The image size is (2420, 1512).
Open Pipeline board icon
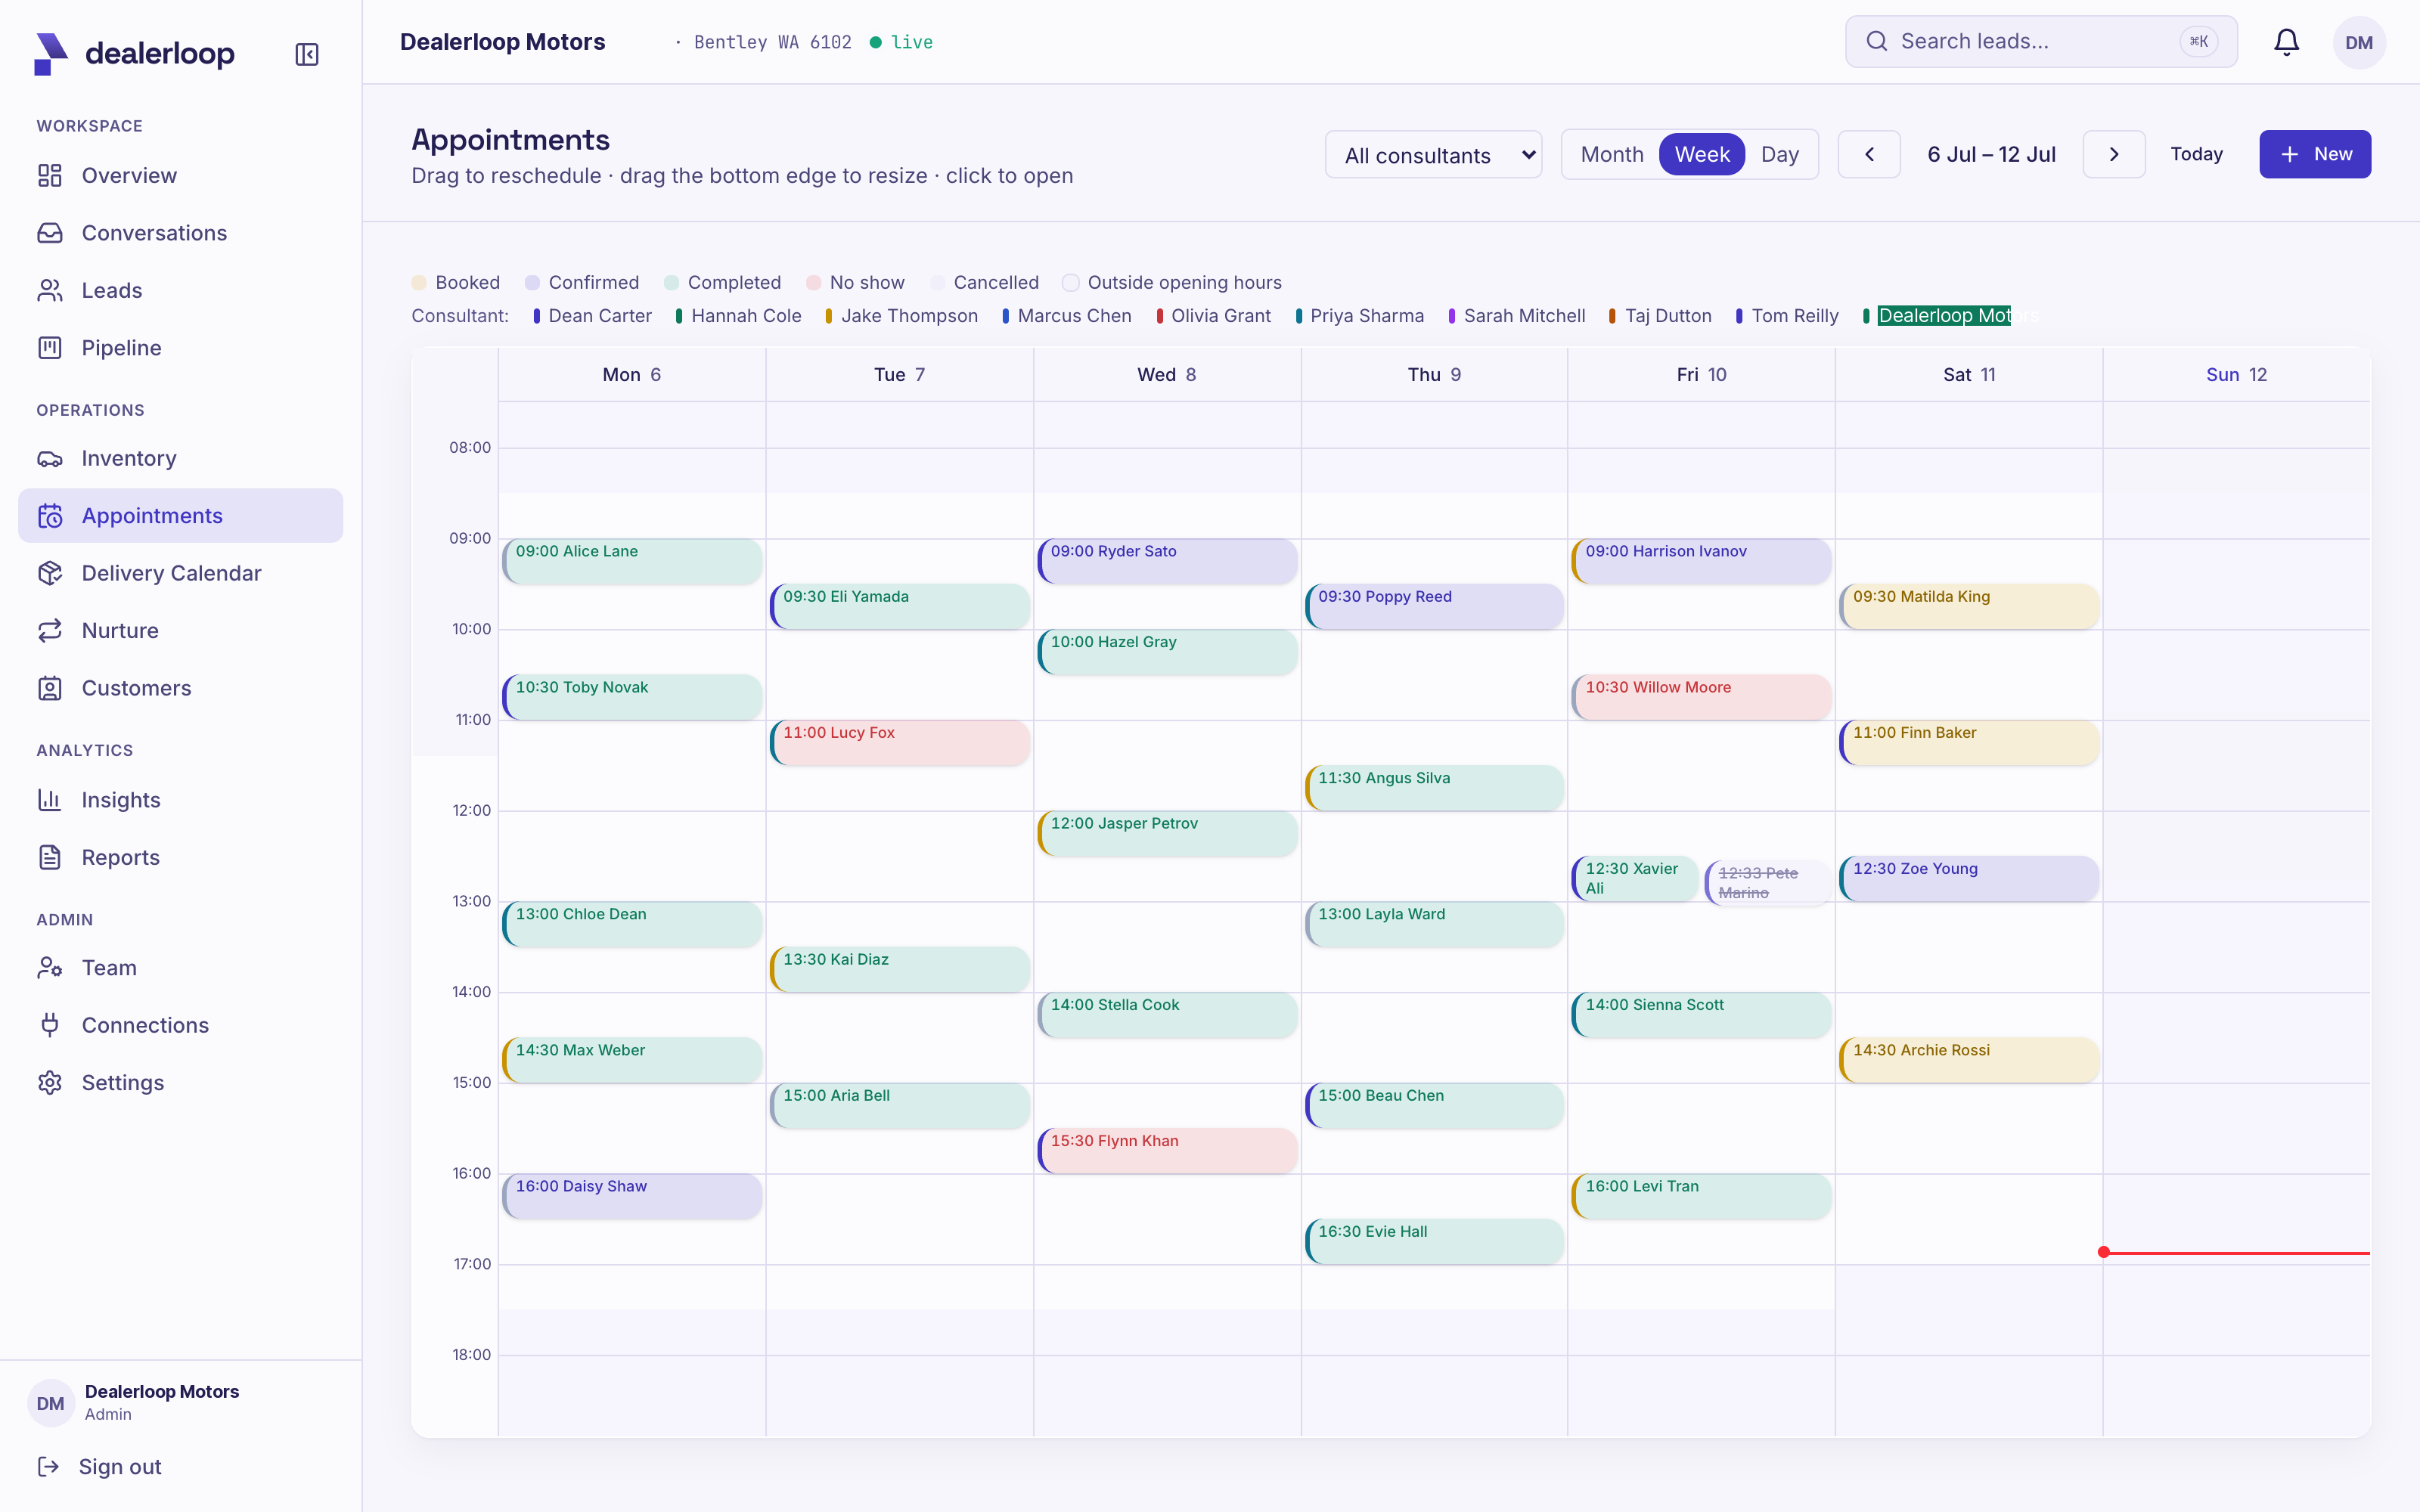coord(50,348)
